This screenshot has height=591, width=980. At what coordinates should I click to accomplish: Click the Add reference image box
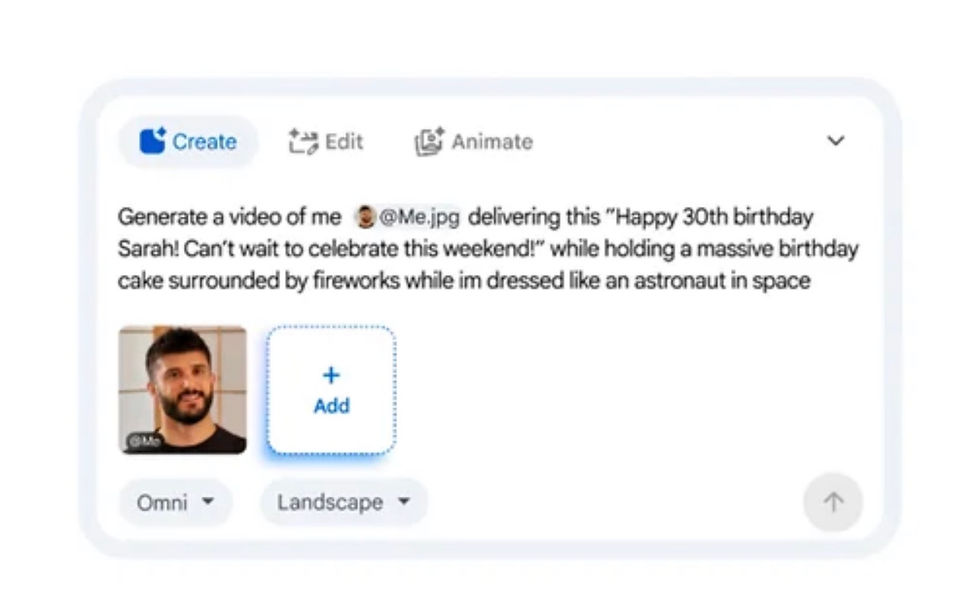point(331,390)
